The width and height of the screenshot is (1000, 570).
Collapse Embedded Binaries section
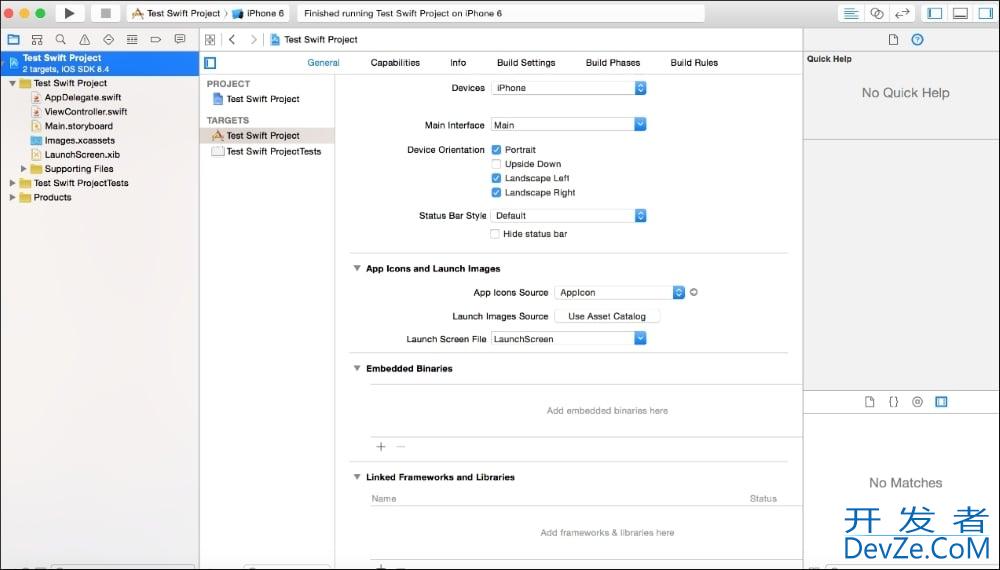pyautogui.click(x=357, y=369)
